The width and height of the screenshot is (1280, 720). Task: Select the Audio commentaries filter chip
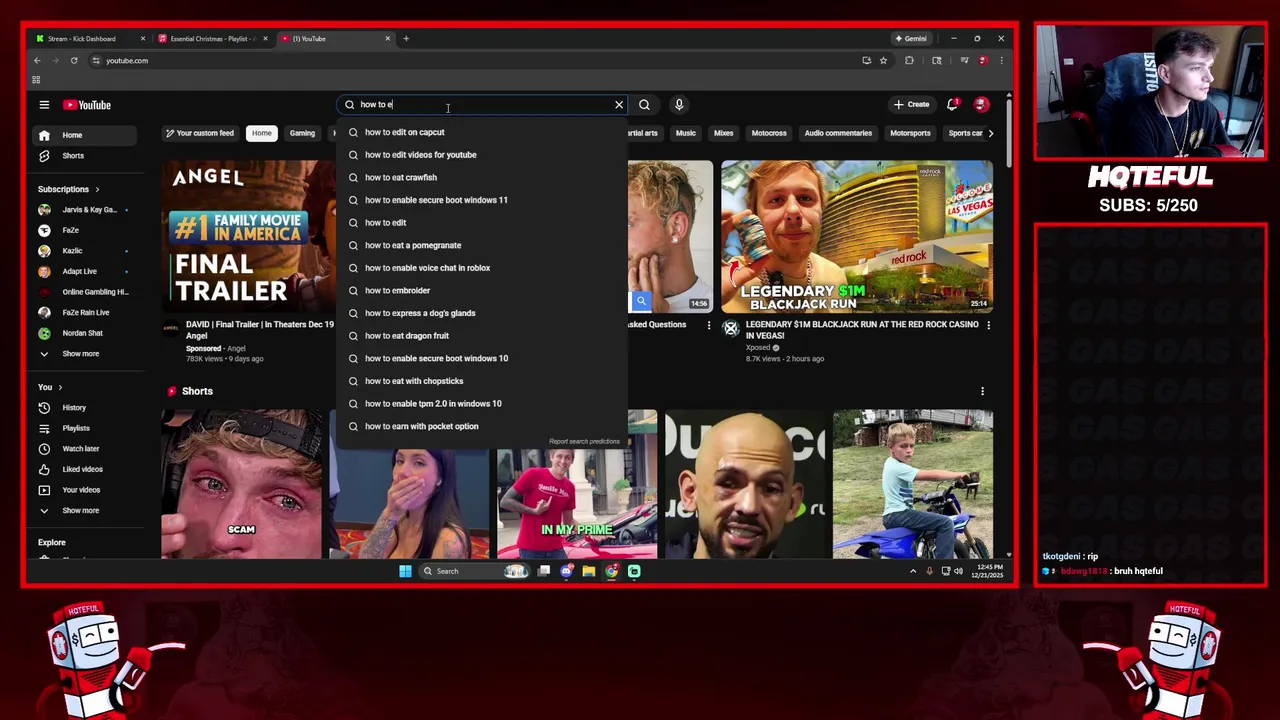pos(838,133)
